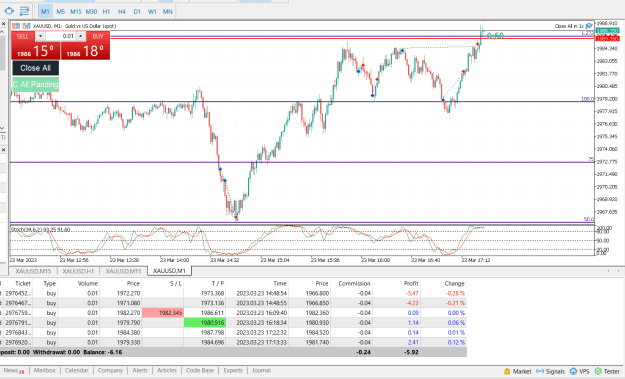Sort trades by Change column
Screen dimensions: 625x379
[454, 283]
